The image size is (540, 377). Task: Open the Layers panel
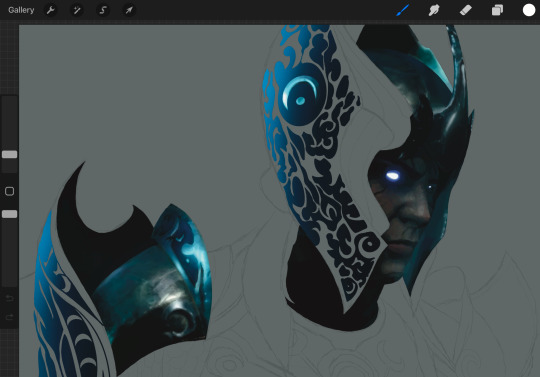(497, 10)
